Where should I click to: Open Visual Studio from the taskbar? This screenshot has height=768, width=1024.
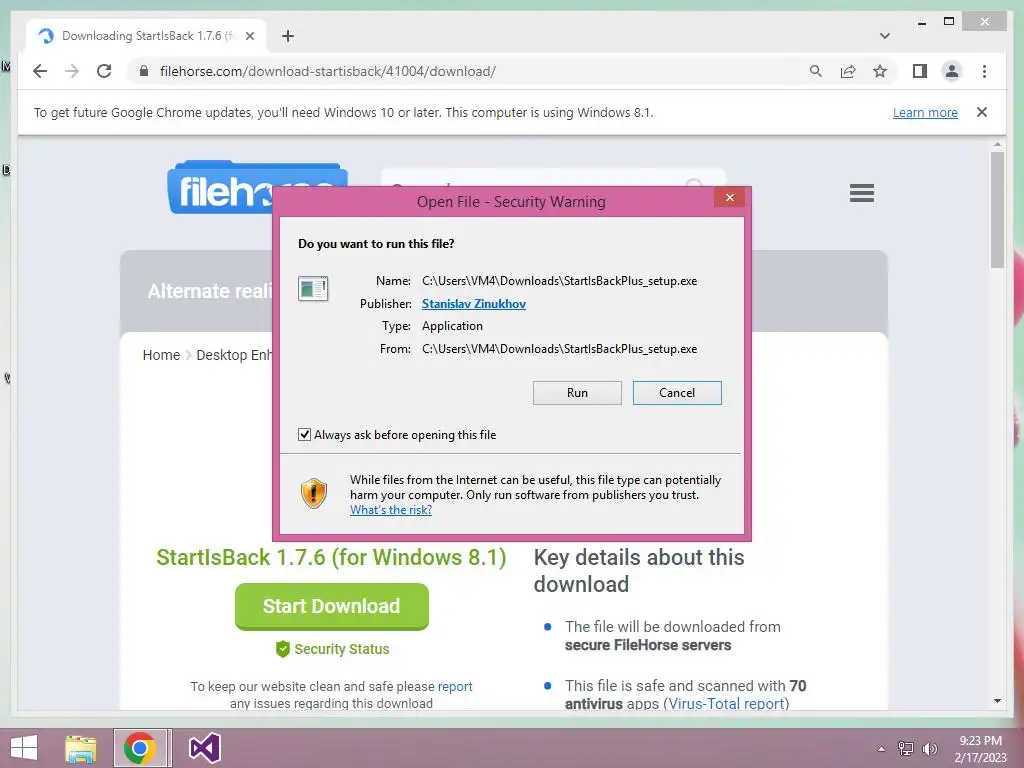(204, 748)
